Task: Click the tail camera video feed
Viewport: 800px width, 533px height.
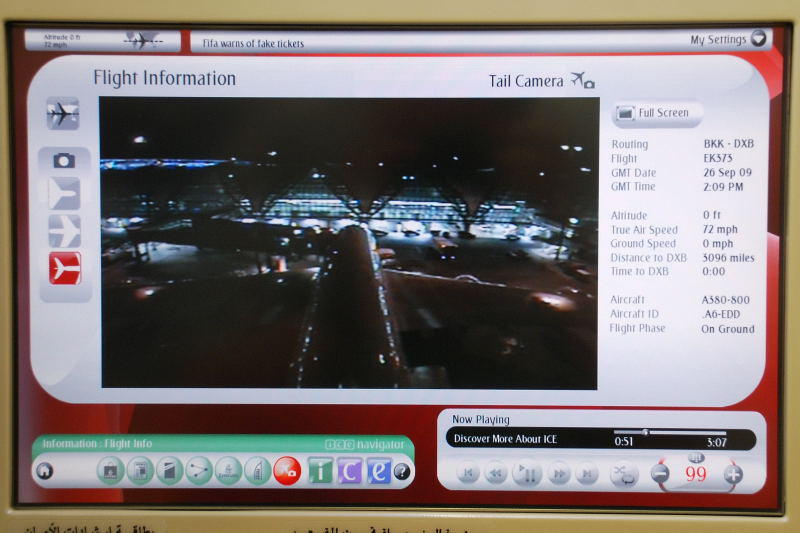Action: 349,243
